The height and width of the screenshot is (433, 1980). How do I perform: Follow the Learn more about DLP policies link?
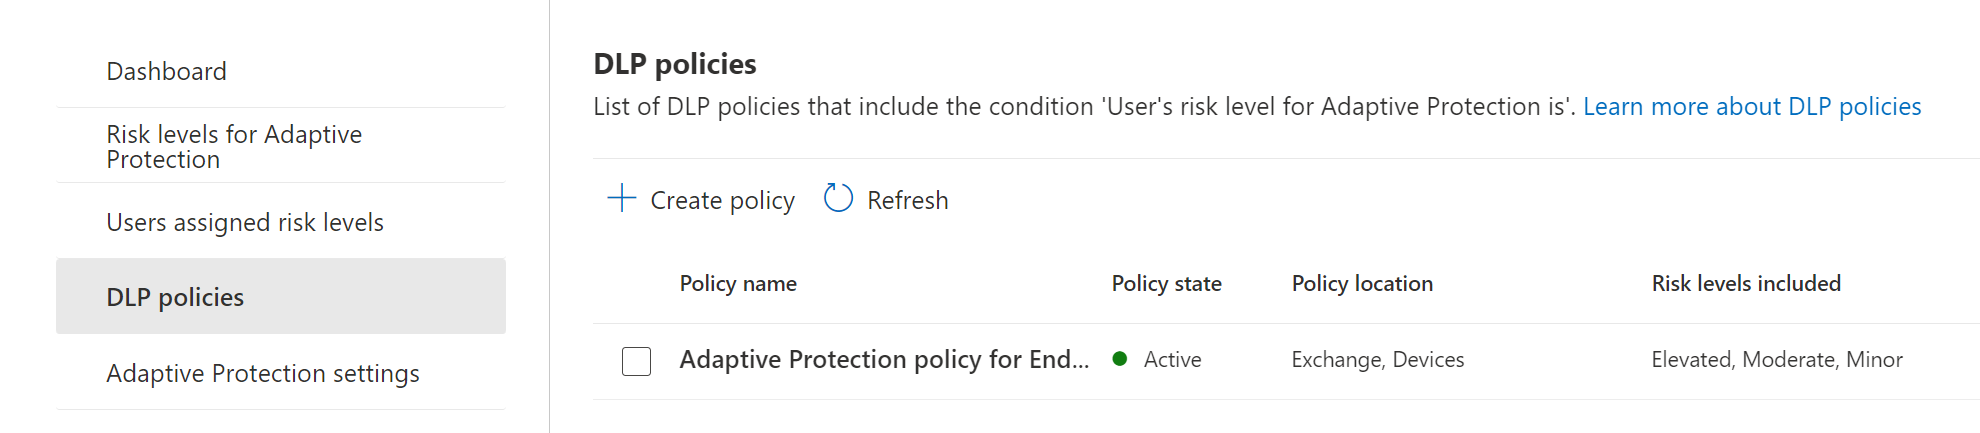tap(1752, 107)
